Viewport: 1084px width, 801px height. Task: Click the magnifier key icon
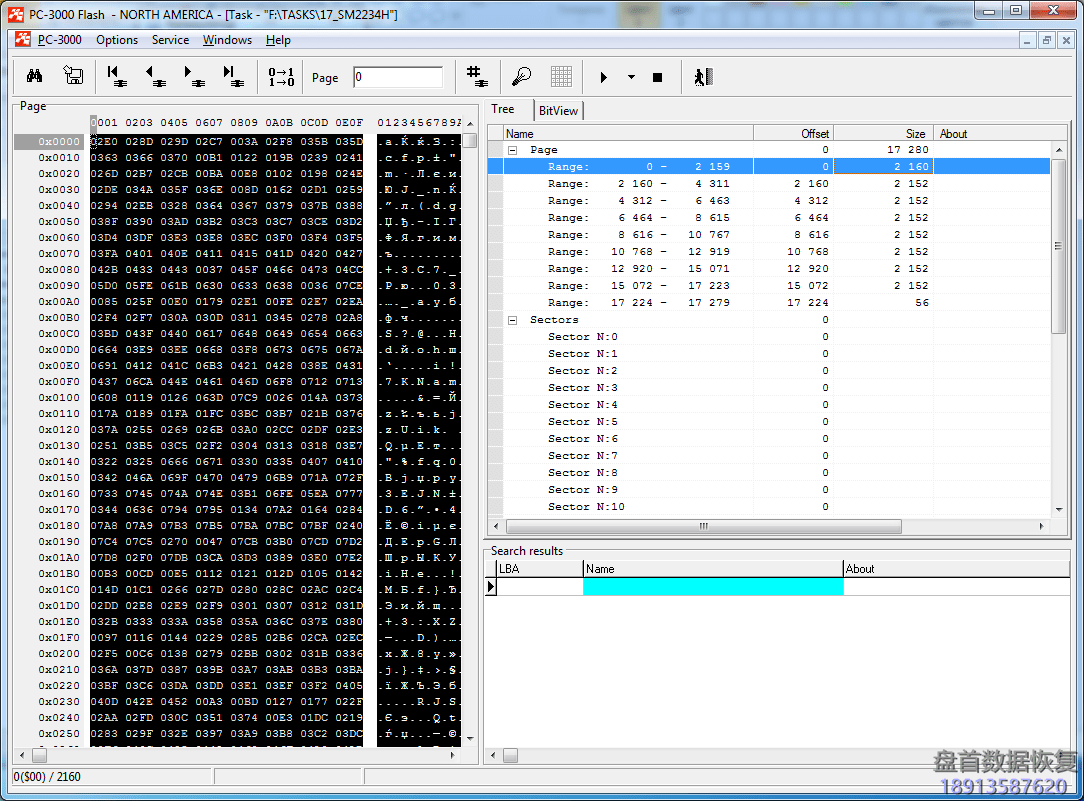coord(521,77)
